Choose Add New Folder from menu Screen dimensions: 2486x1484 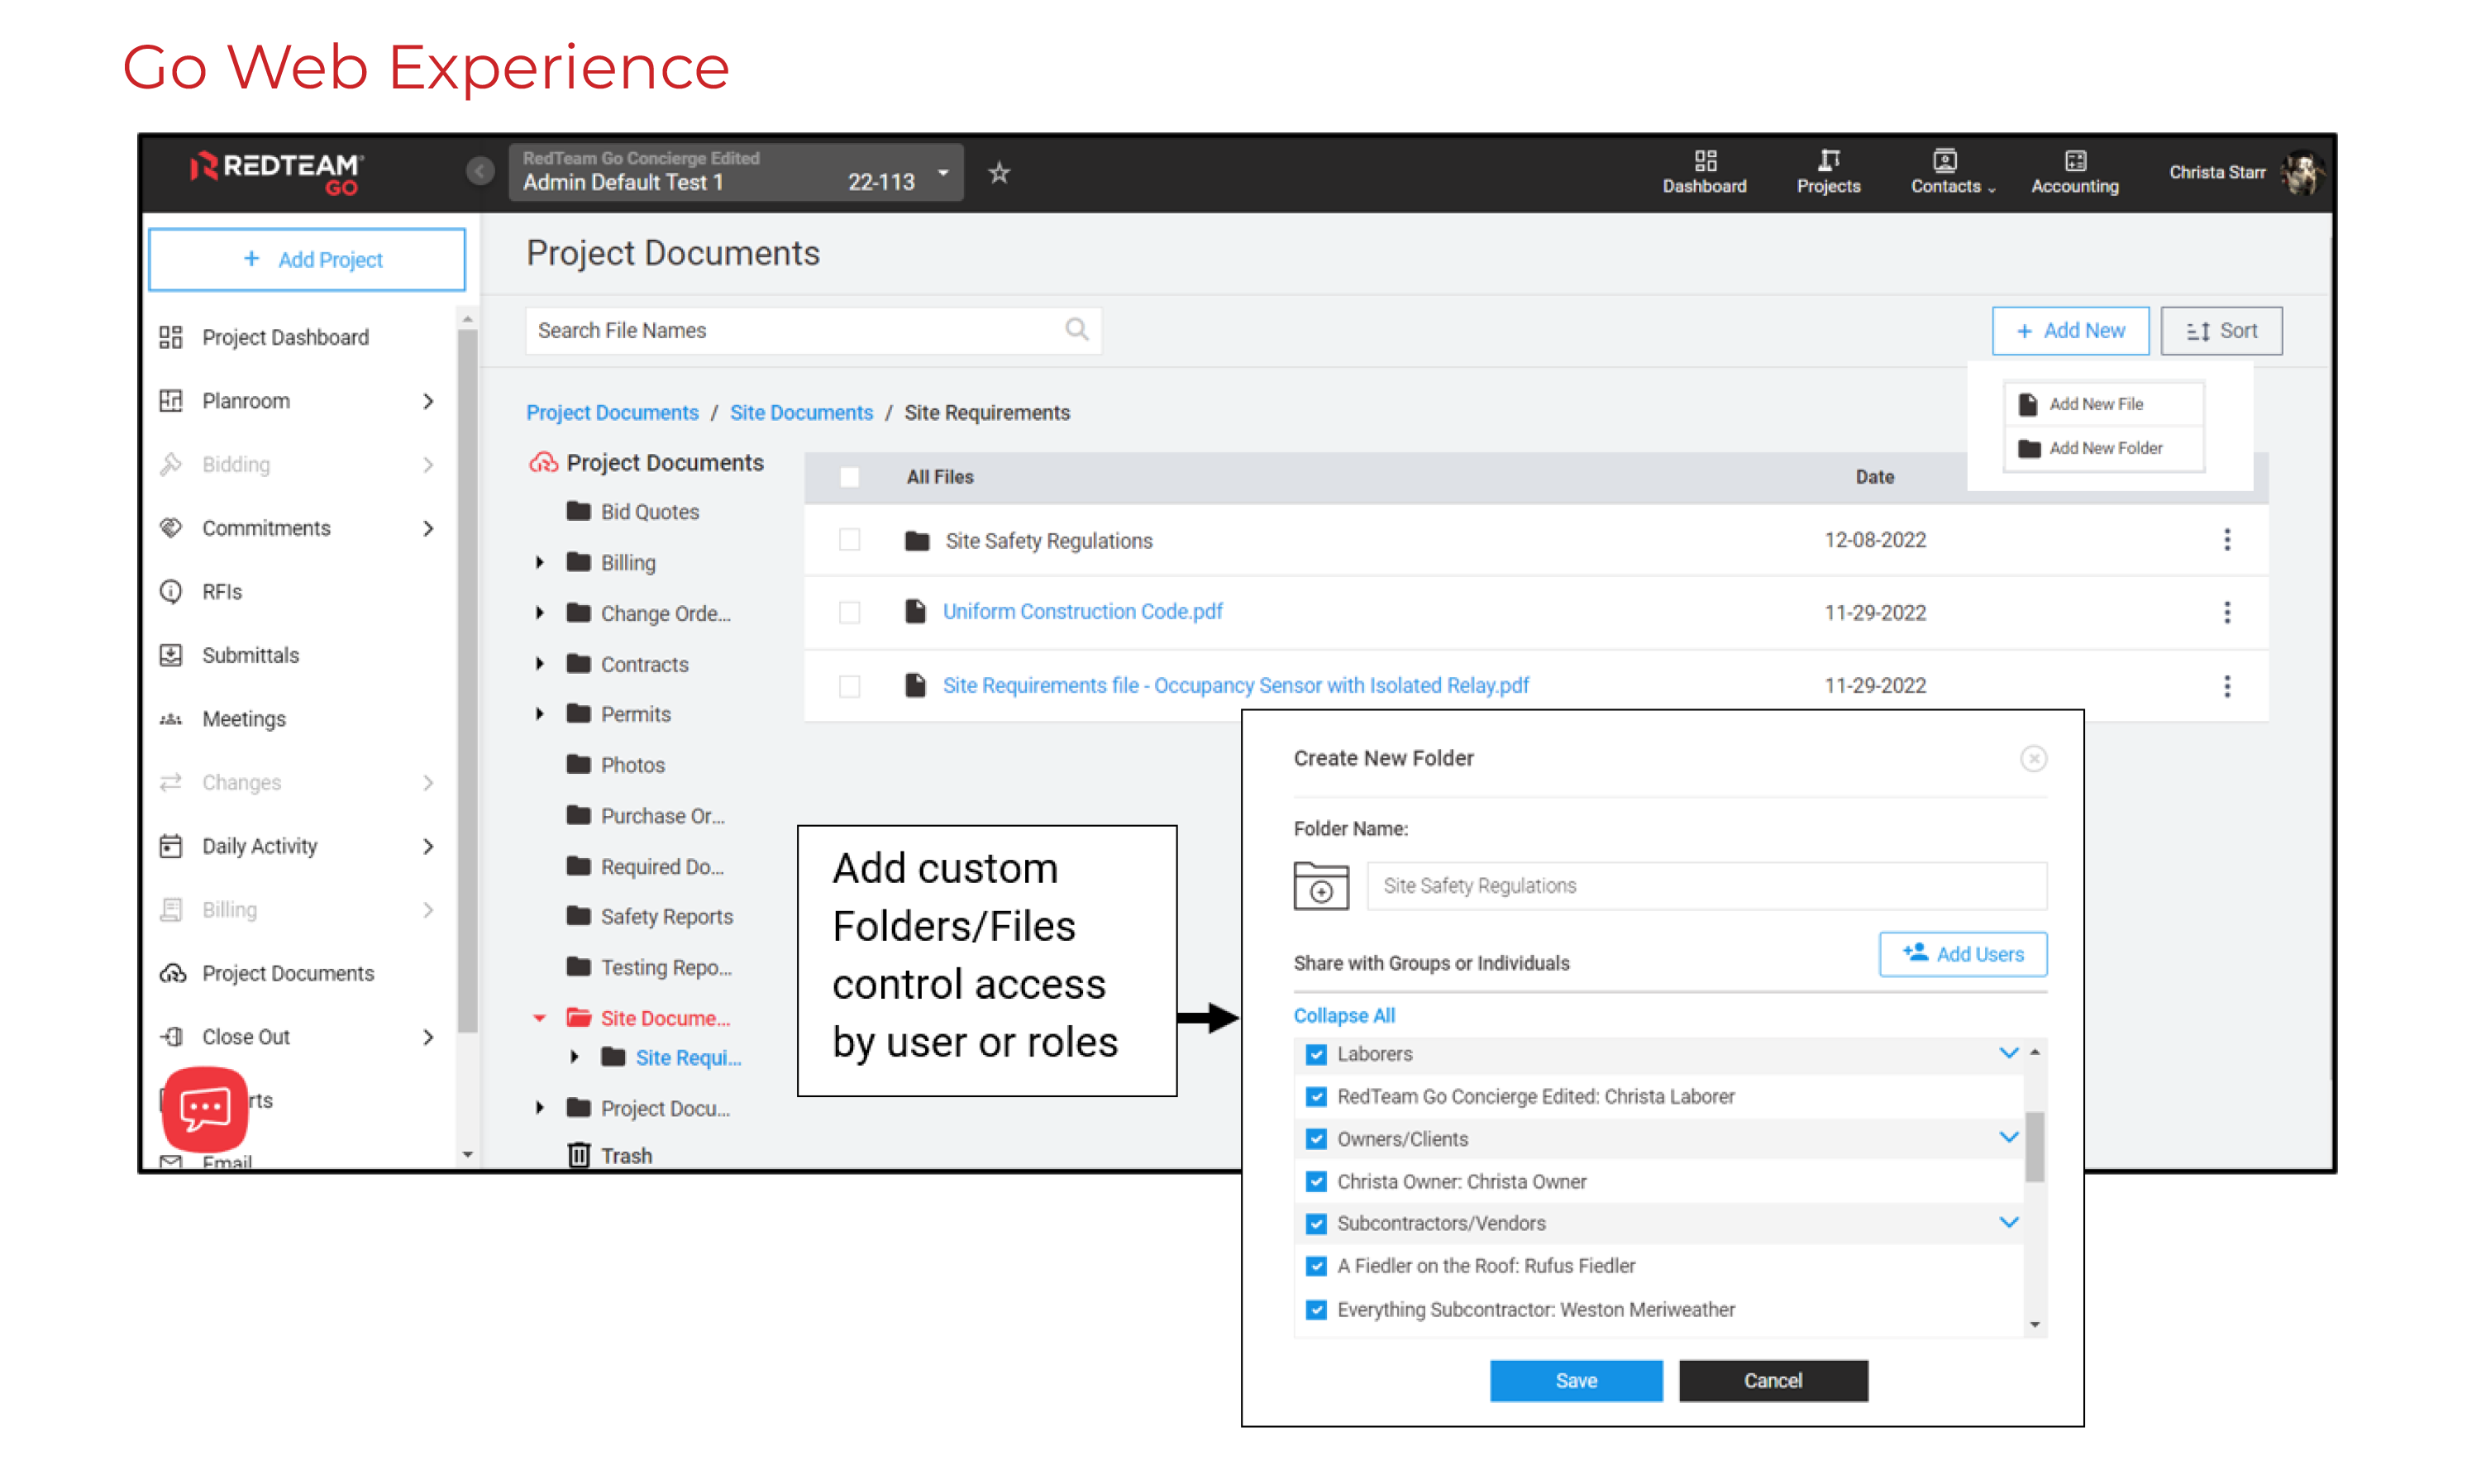click(2104, 448)
